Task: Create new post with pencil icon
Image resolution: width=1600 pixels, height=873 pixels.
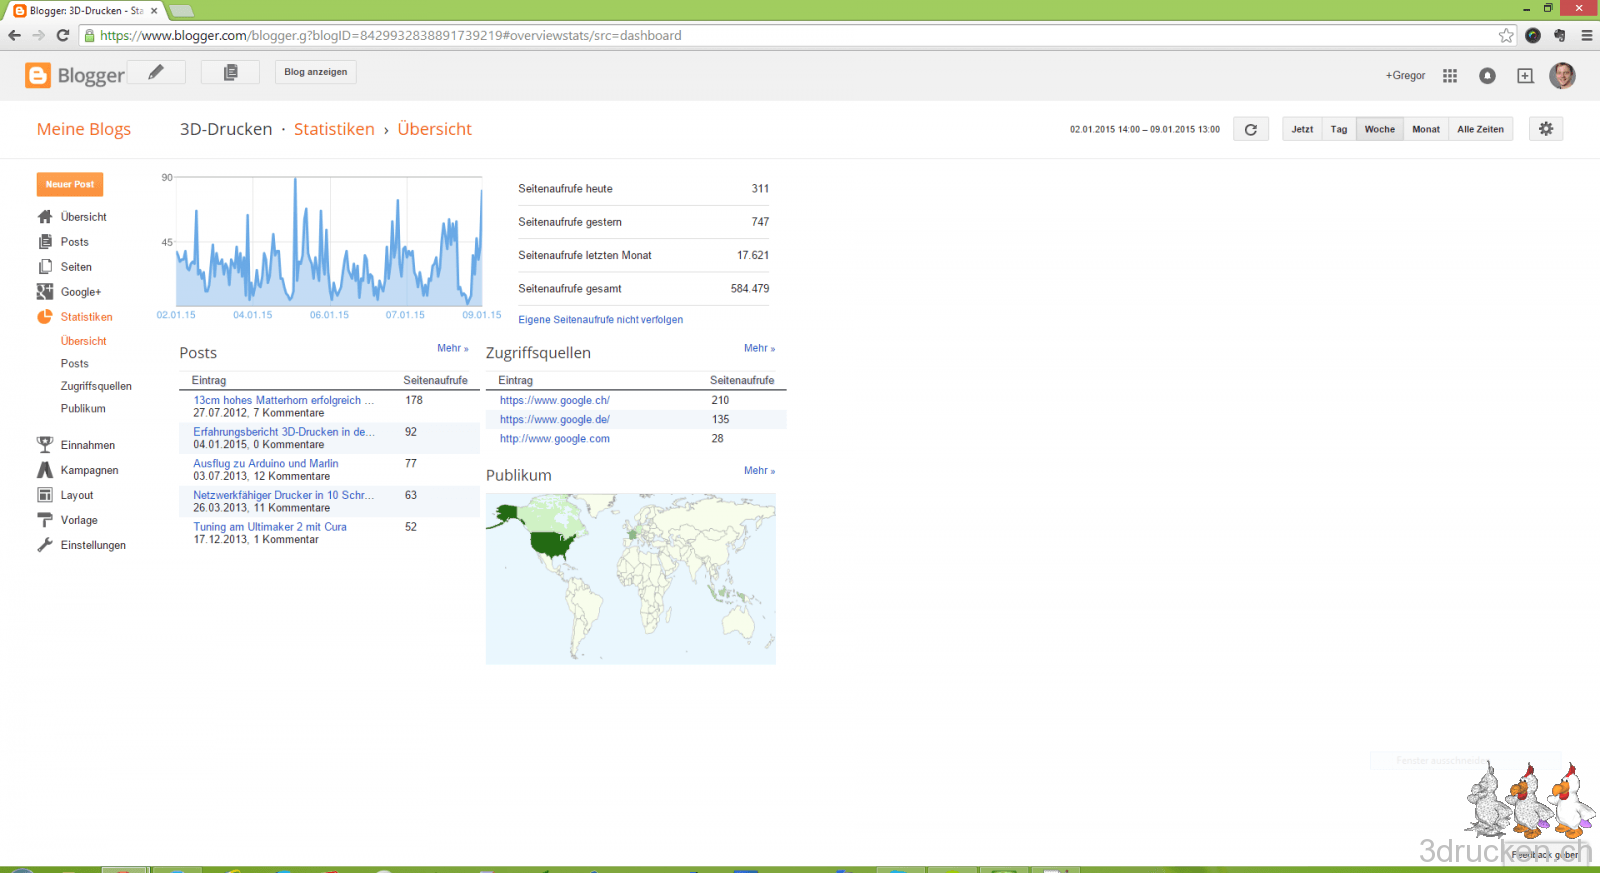Action: [156, 72]
